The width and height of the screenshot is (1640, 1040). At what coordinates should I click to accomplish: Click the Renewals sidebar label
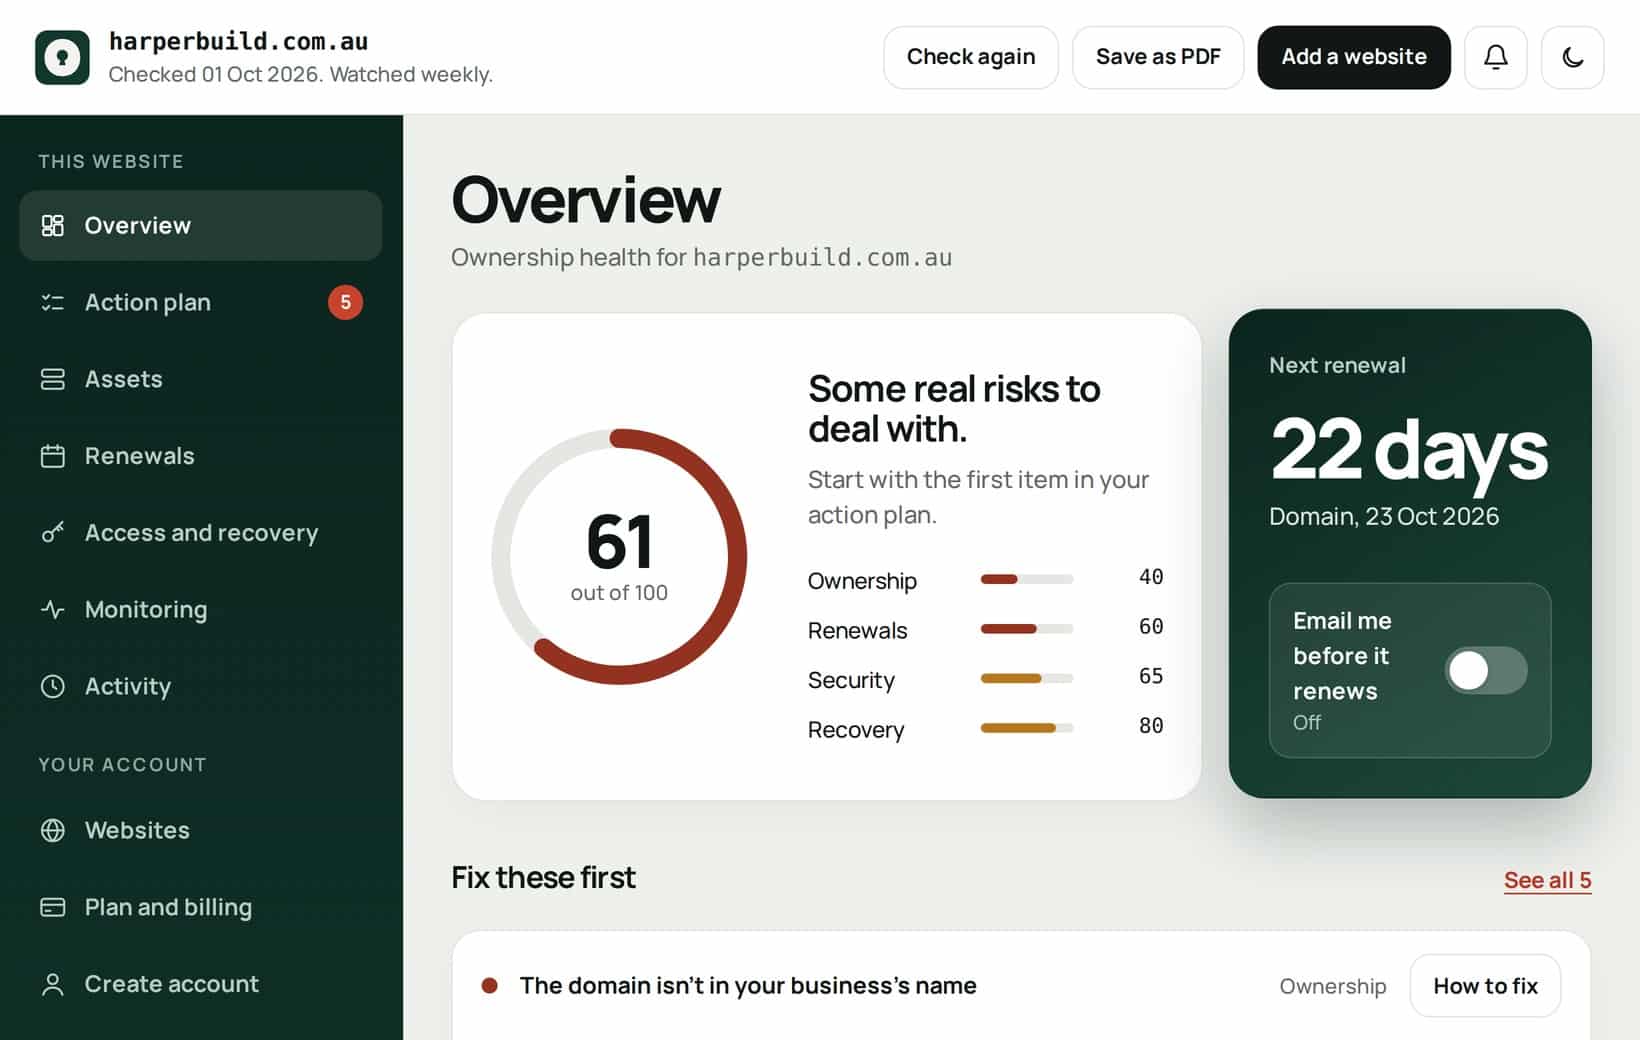pos(139,456)
